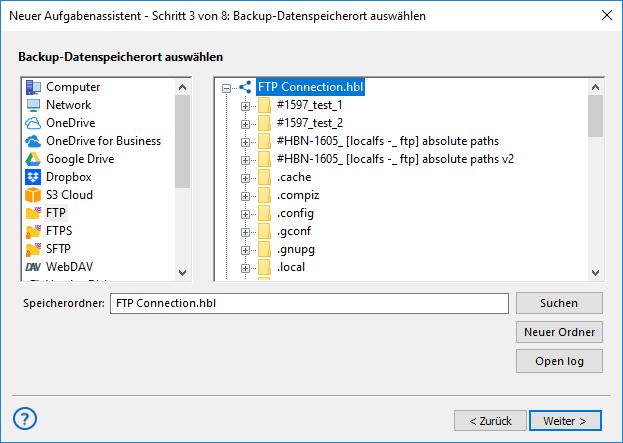The width and height of the screenshot is (623, 443).
Task: Select 'WebDAV' text label
Action: pyautogui.click(x=69, y=267)
